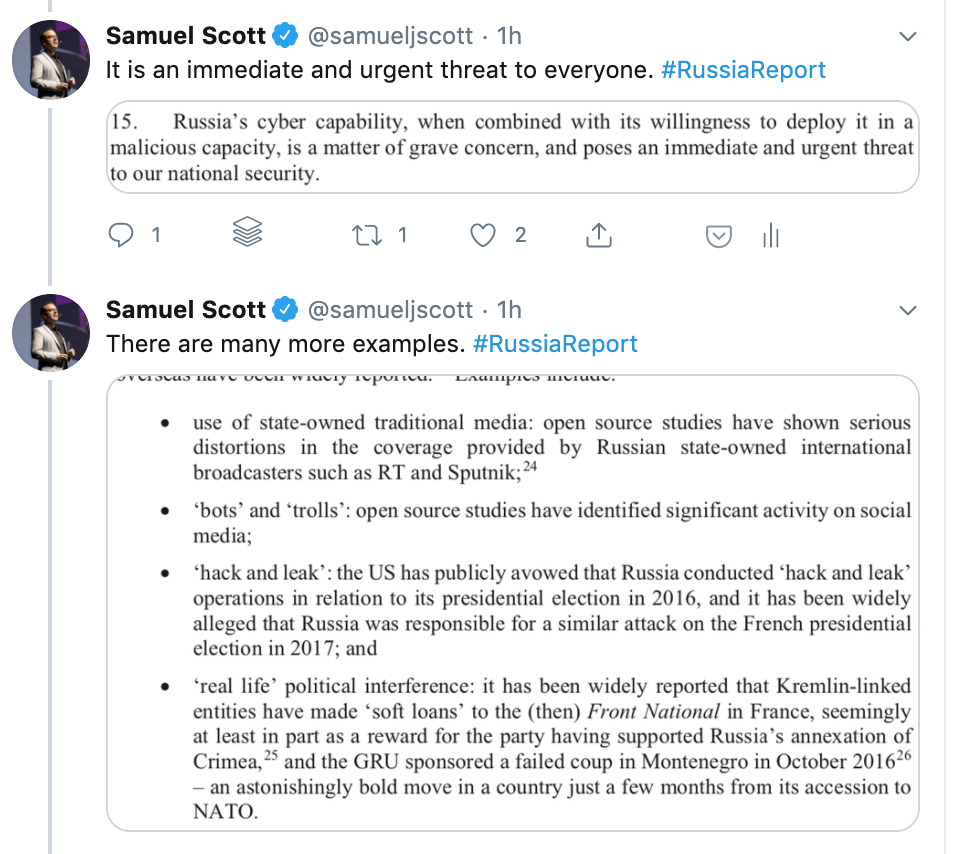Click Samuel Scott's avatar on the first tweet

click(51, 58)
